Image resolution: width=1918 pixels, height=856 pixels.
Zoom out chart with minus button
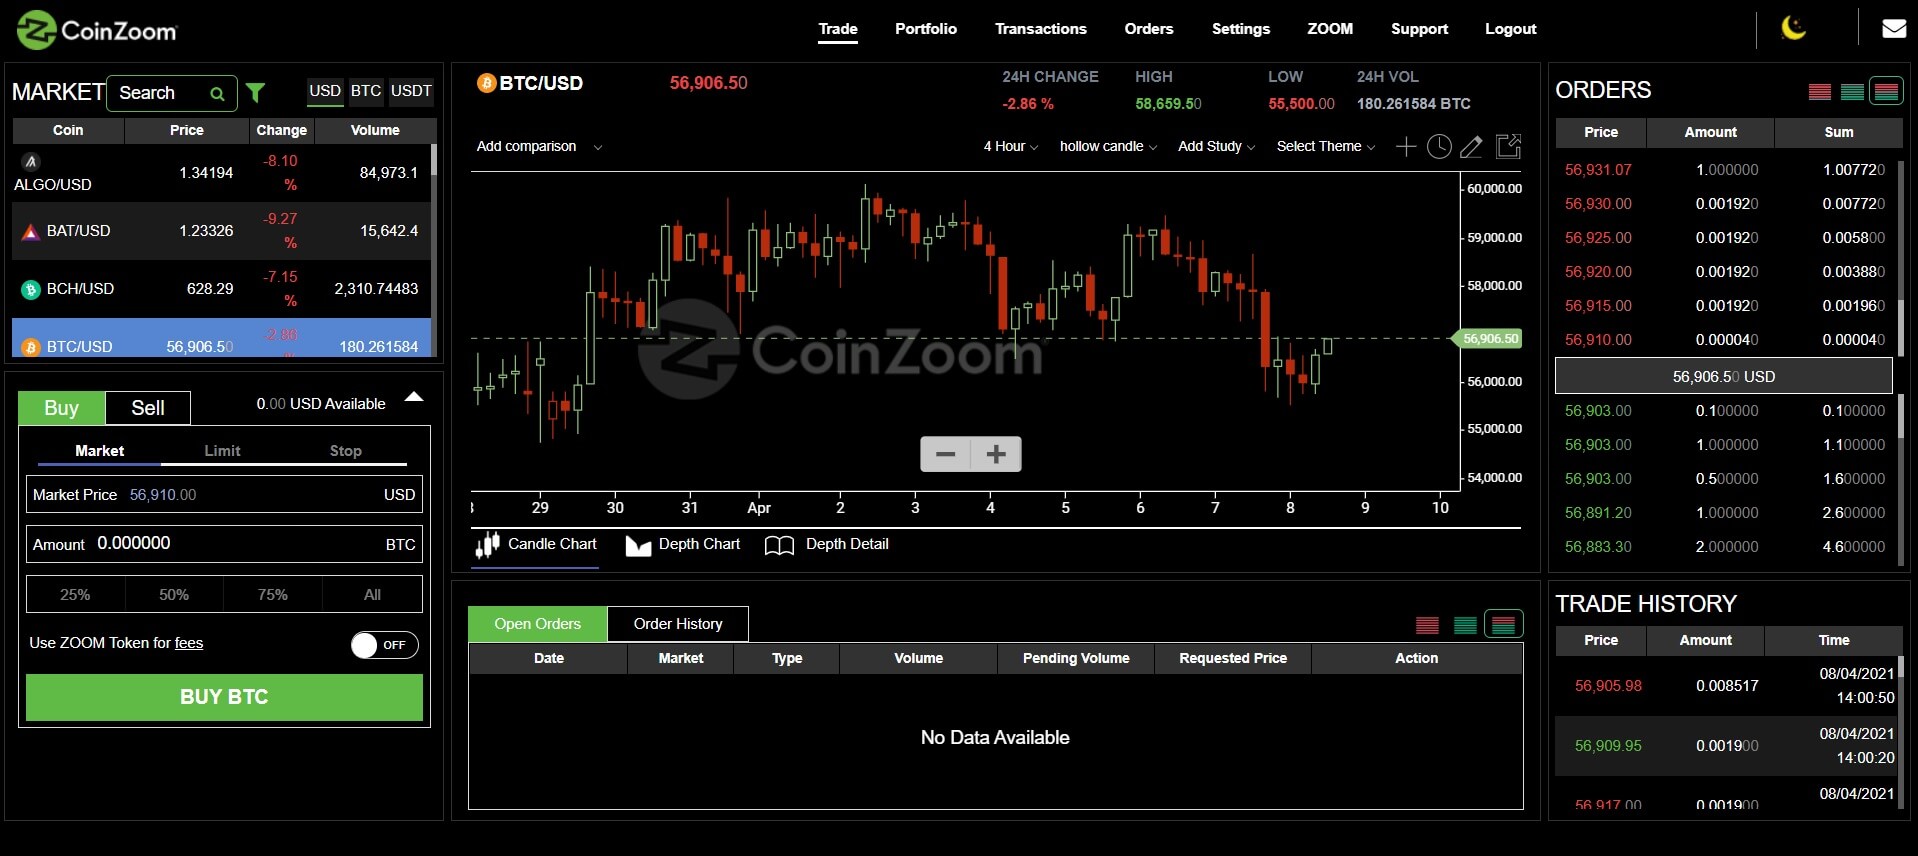[946, 454]
